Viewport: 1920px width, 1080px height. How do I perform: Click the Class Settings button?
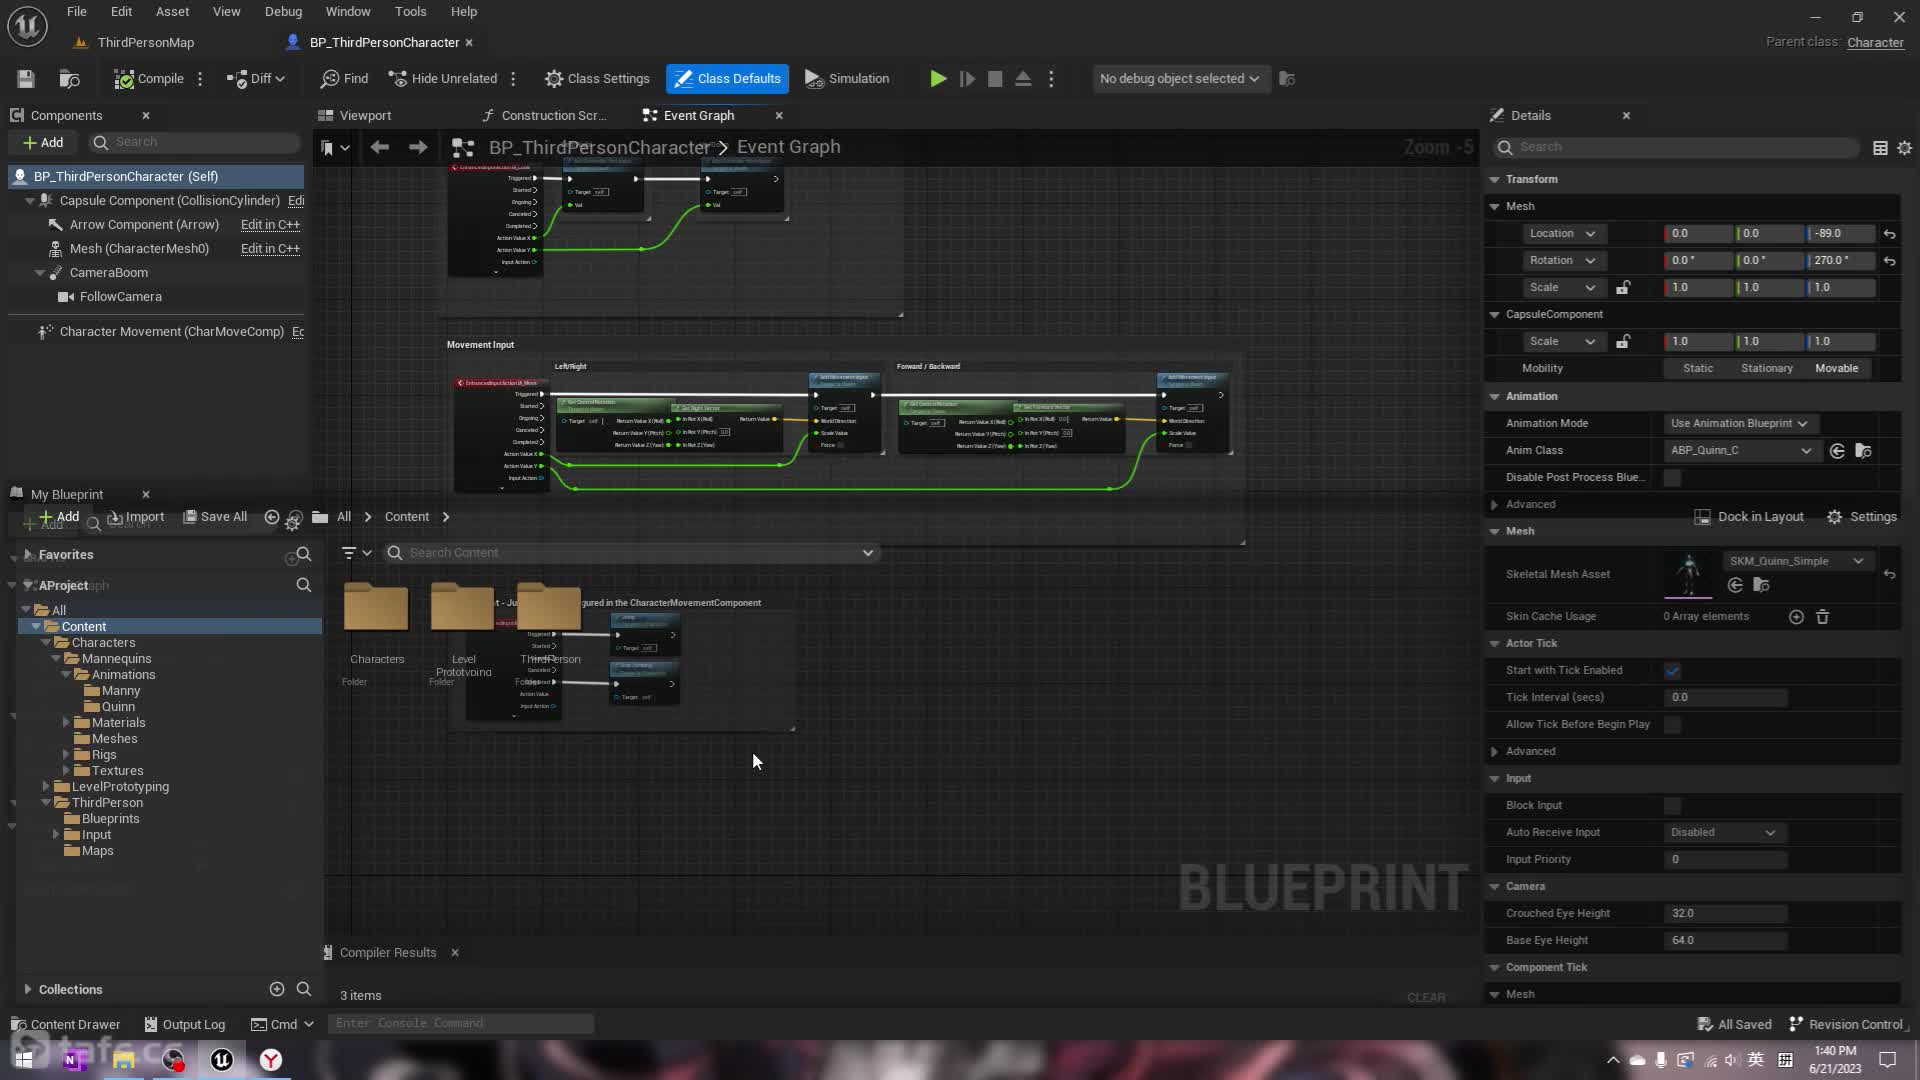pyautogui.click(x=597, y=79)
